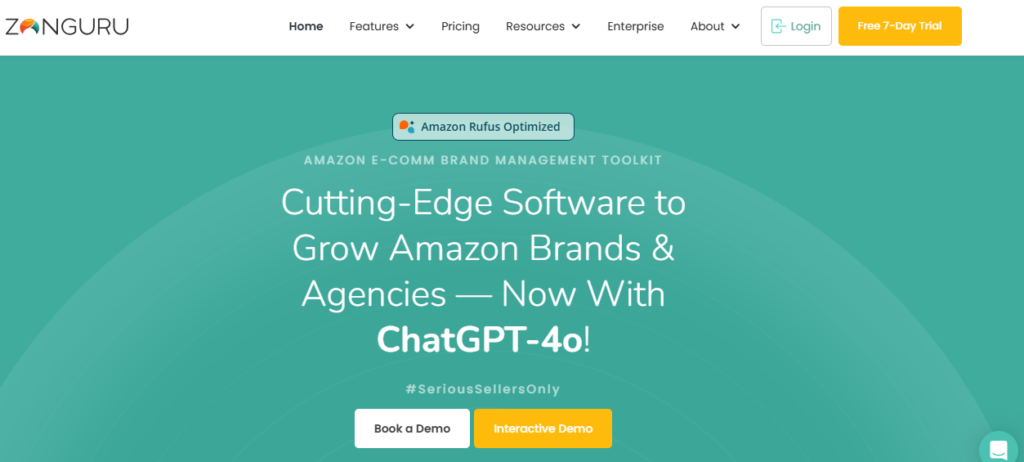Launch the Interactive Demo
The width and height of the screenshot is (1024, 462).
(543, 429)
